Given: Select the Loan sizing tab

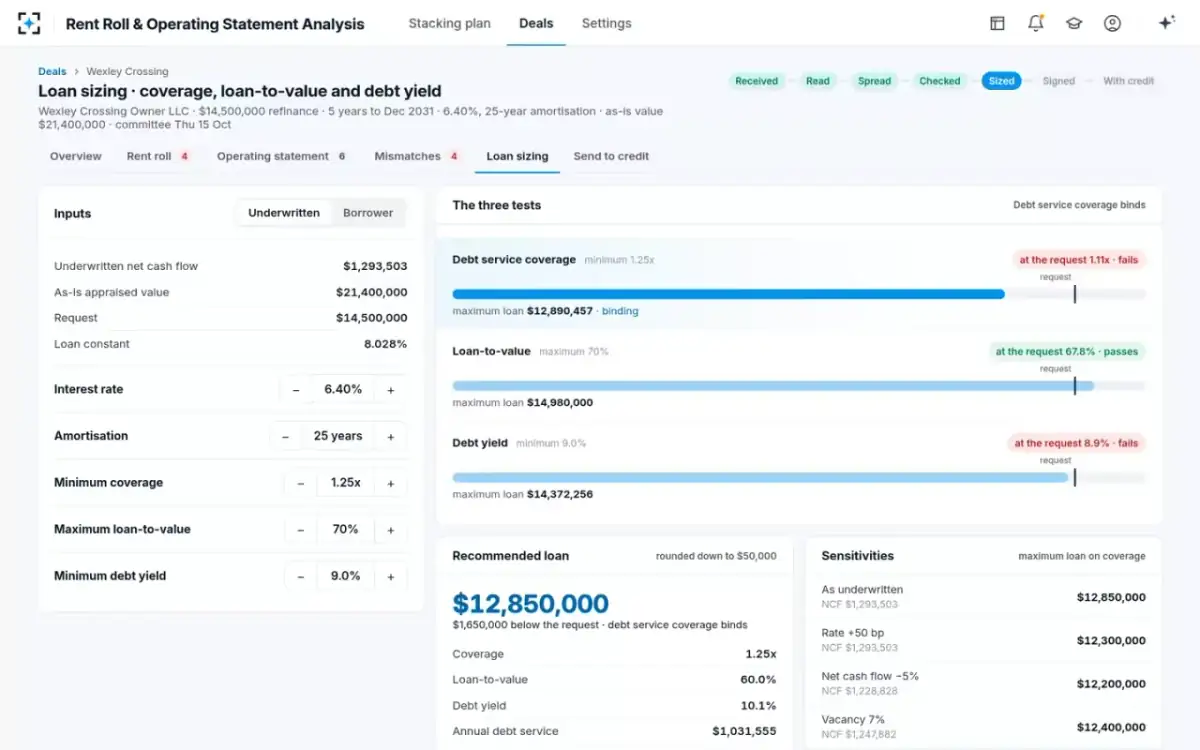Looking at the screenshot, I should pos(517,156).
